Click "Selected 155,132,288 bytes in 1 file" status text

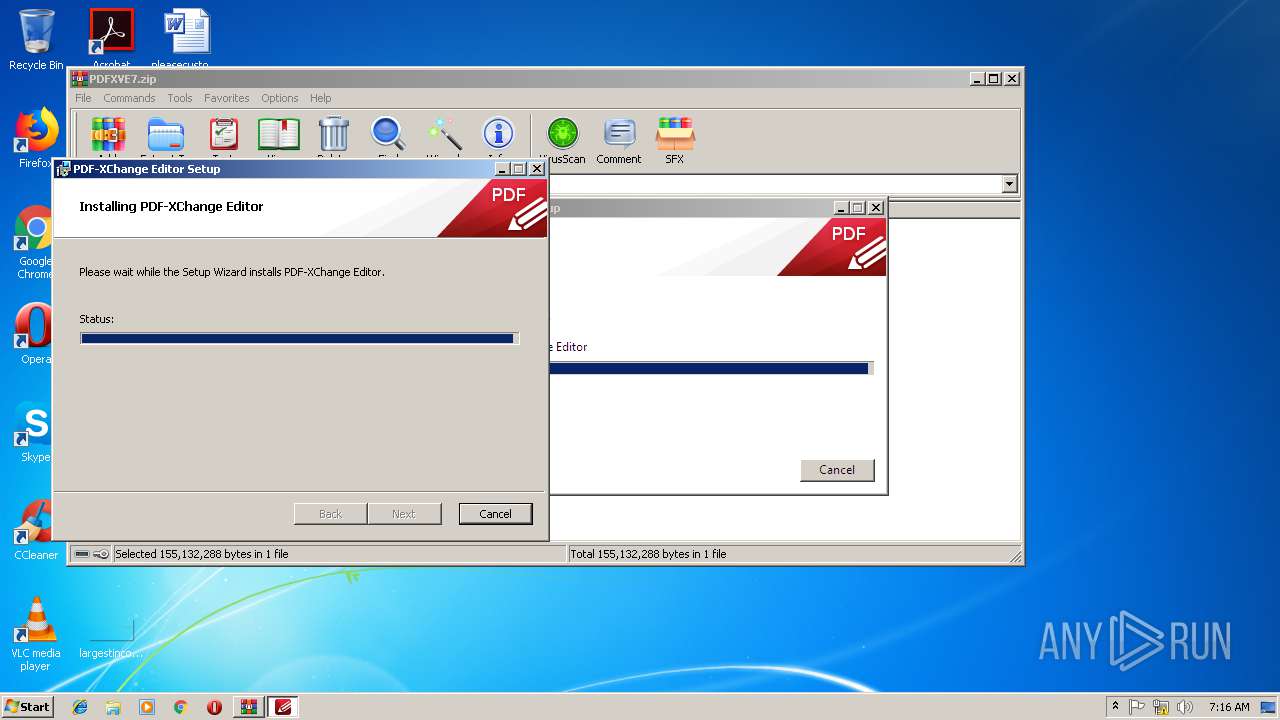coord(202,554)
